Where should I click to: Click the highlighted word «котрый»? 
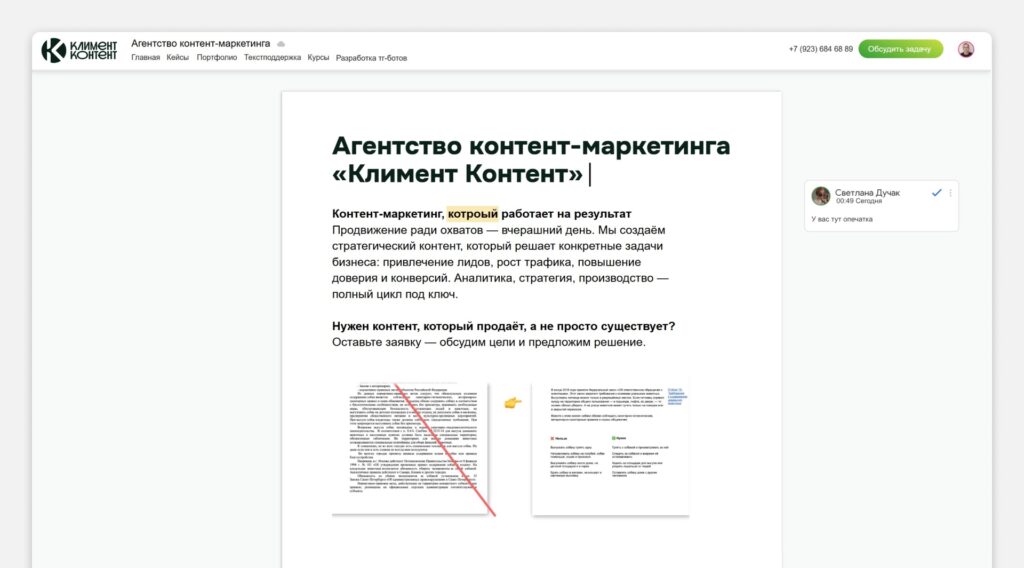coord(472,214)
